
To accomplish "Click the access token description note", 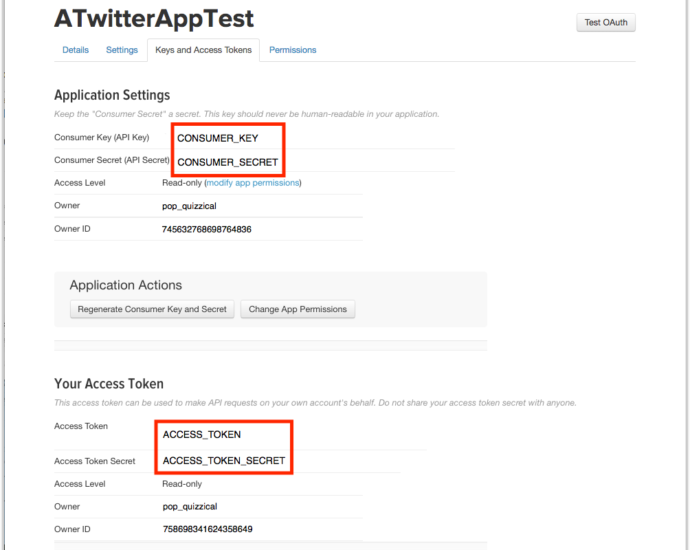I will 315,403.
